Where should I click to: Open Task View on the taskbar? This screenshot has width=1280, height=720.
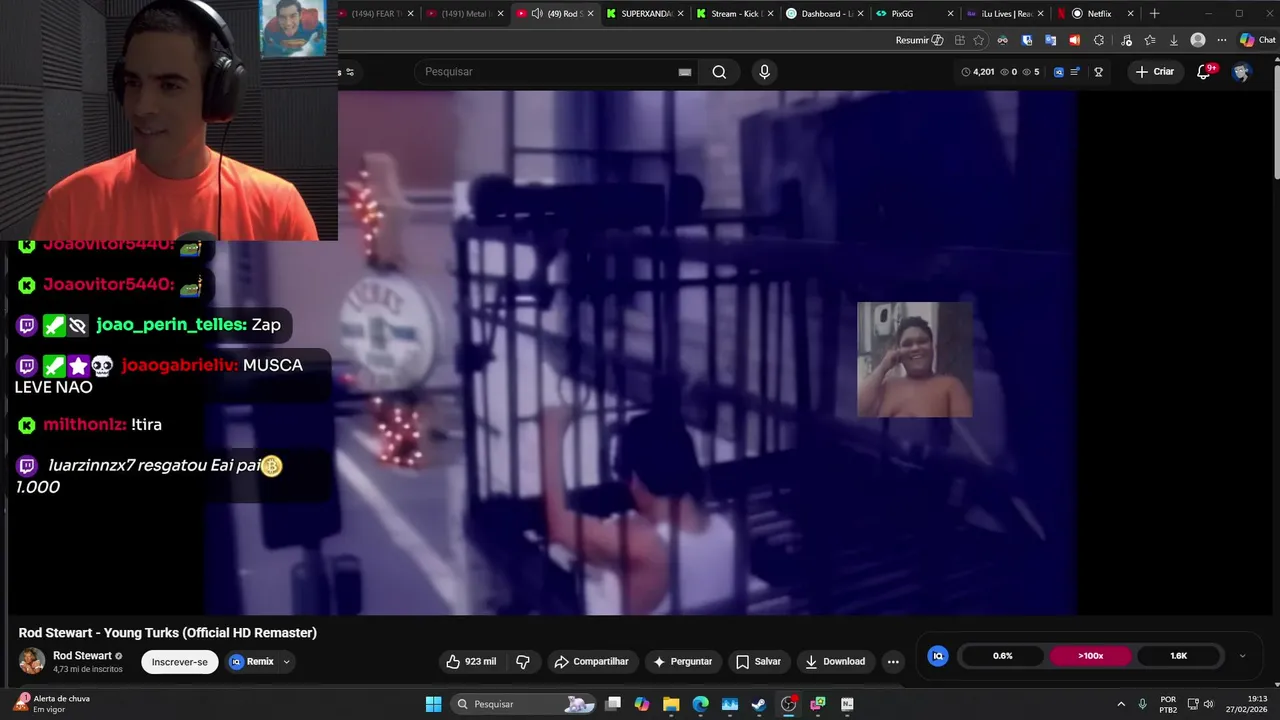click(613, 704)
